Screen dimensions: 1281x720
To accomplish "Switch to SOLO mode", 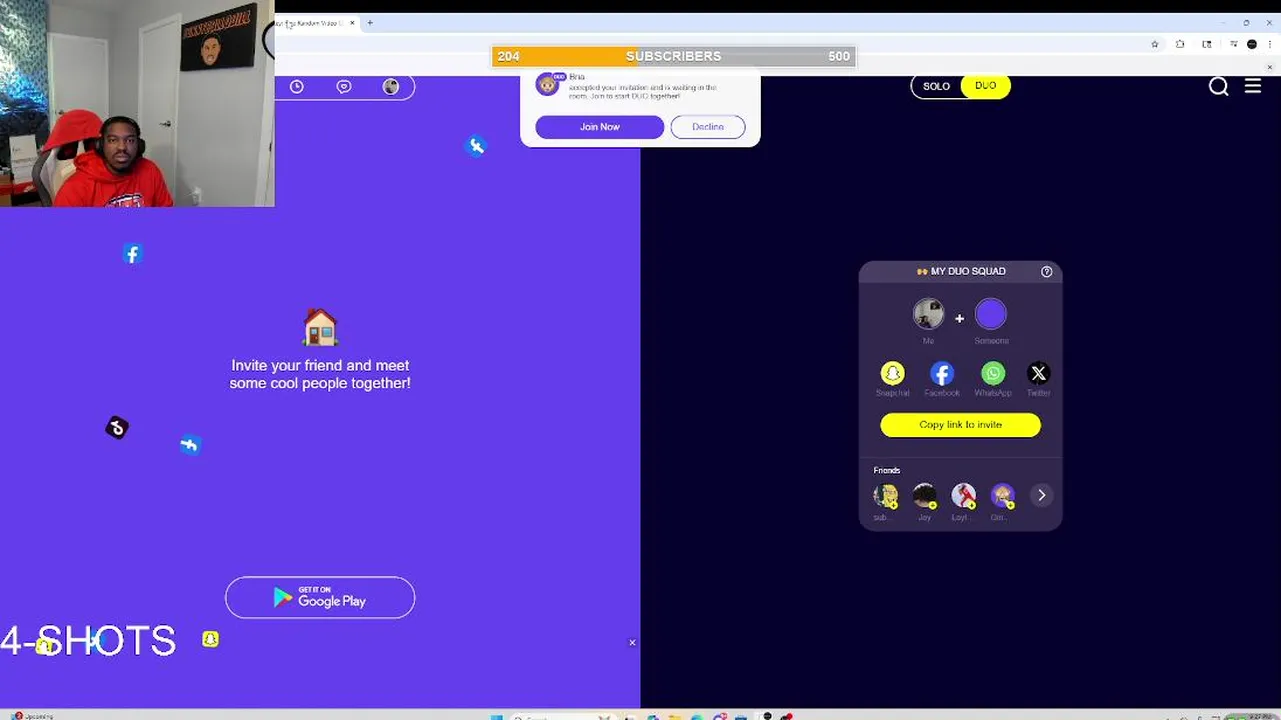I will [936, 86].
